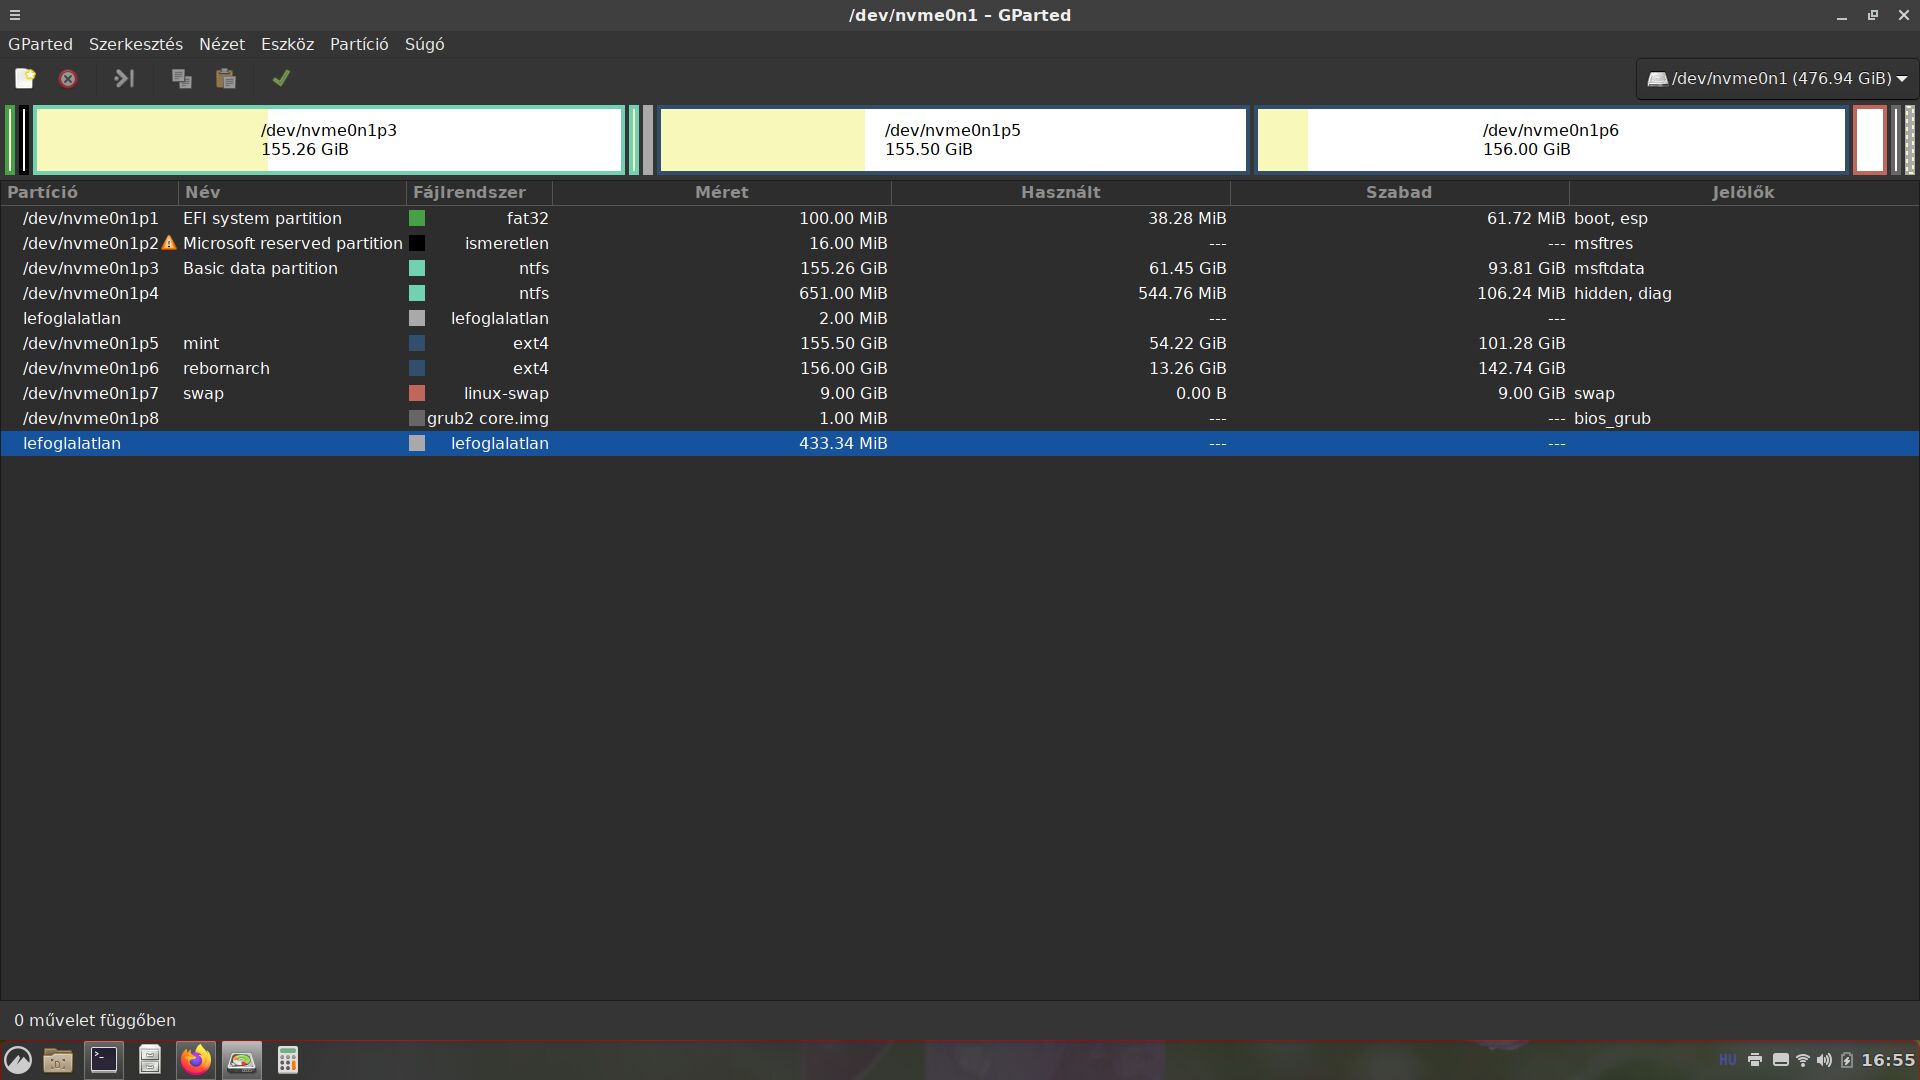Open the Nézet menu

coord(222,44)
